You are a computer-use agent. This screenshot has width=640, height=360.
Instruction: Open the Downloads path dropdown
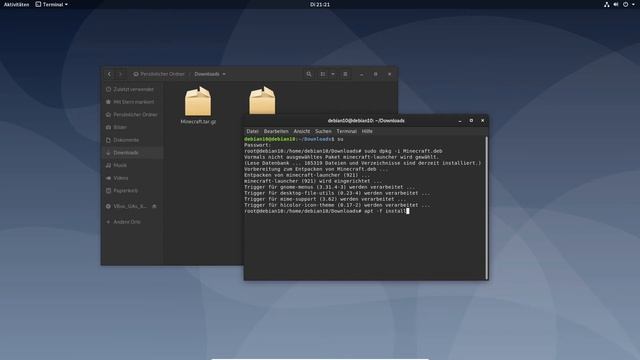210,74
